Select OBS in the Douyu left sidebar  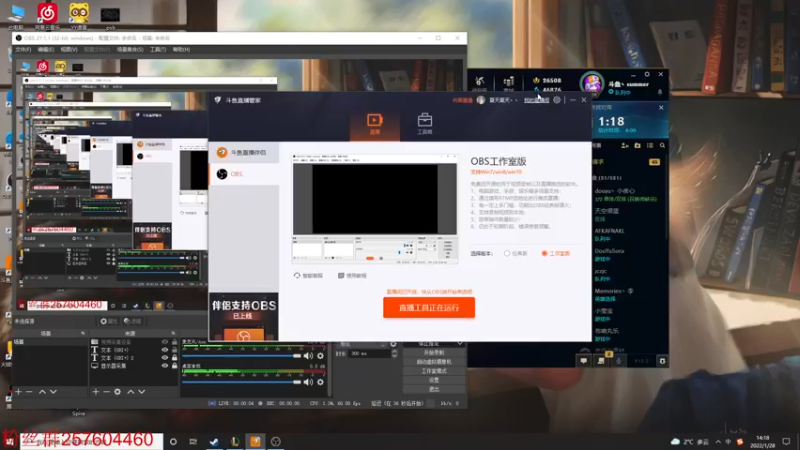pos(244,174)
